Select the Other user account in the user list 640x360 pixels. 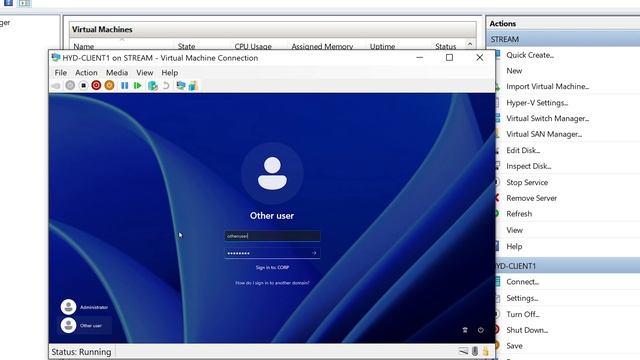pyautogui.click(x=84, y=325)
